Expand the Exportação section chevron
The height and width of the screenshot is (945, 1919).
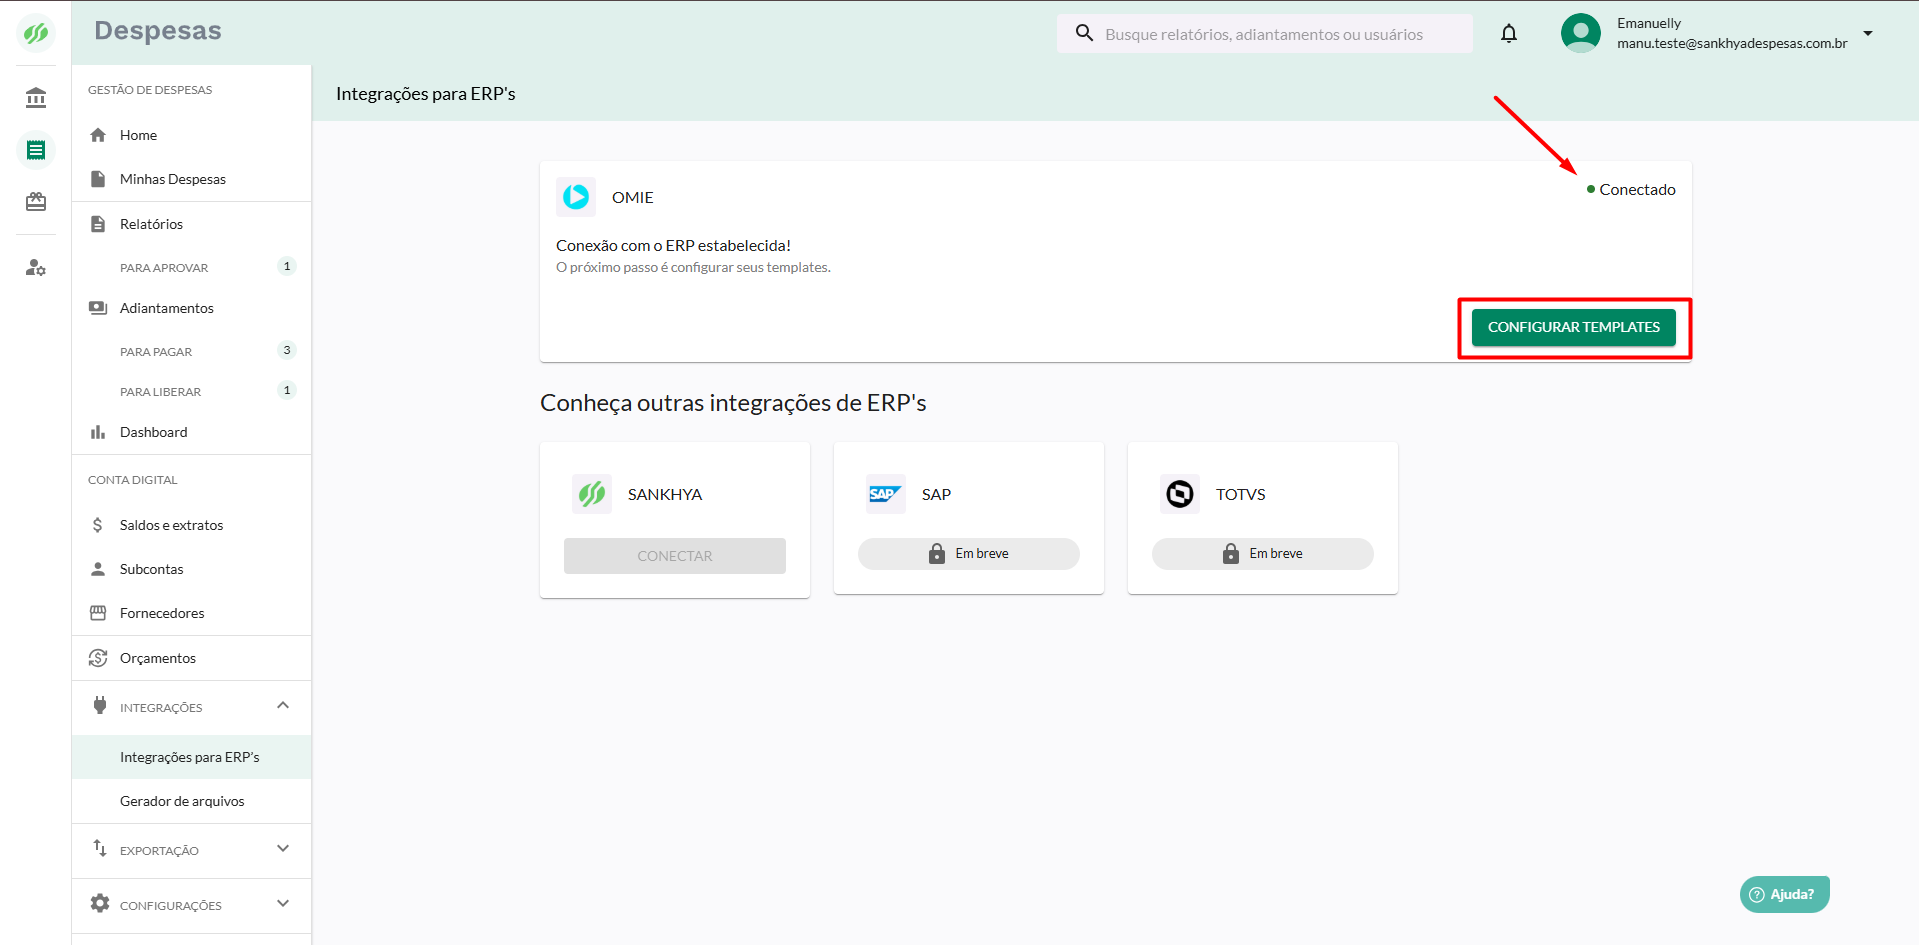coord(283,849)
